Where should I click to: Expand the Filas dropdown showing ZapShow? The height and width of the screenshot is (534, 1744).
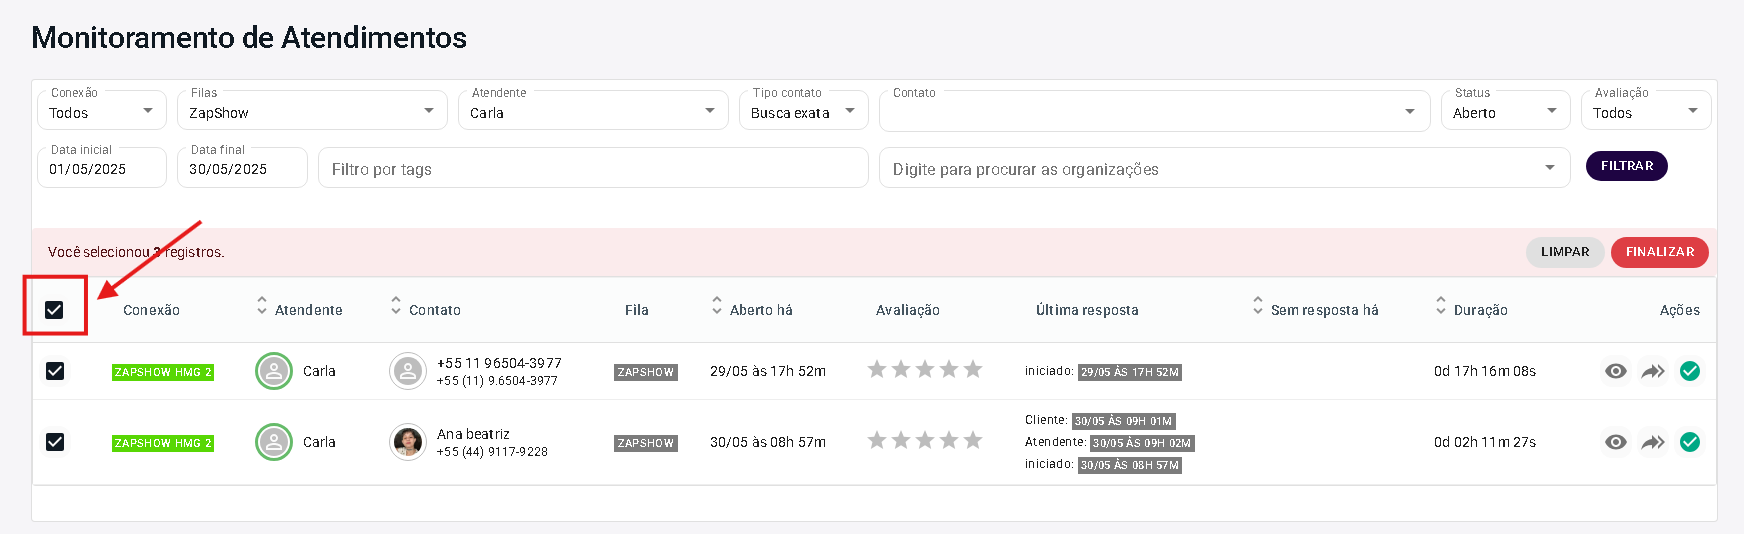[311, 112]
